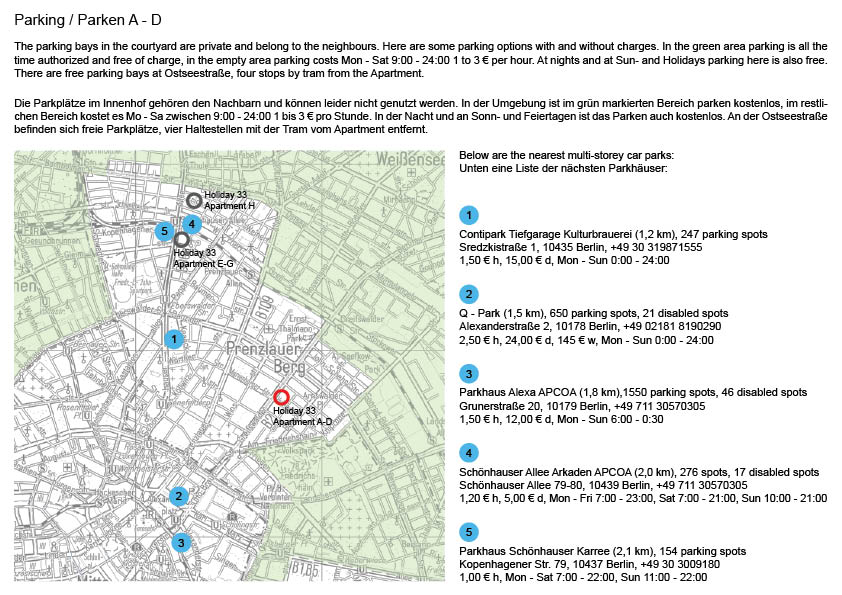The width and height of the screenshot is (842, 595).
Task: Click the "Q - Park (1,5 km)" line
Action: [x=594, y=313]
